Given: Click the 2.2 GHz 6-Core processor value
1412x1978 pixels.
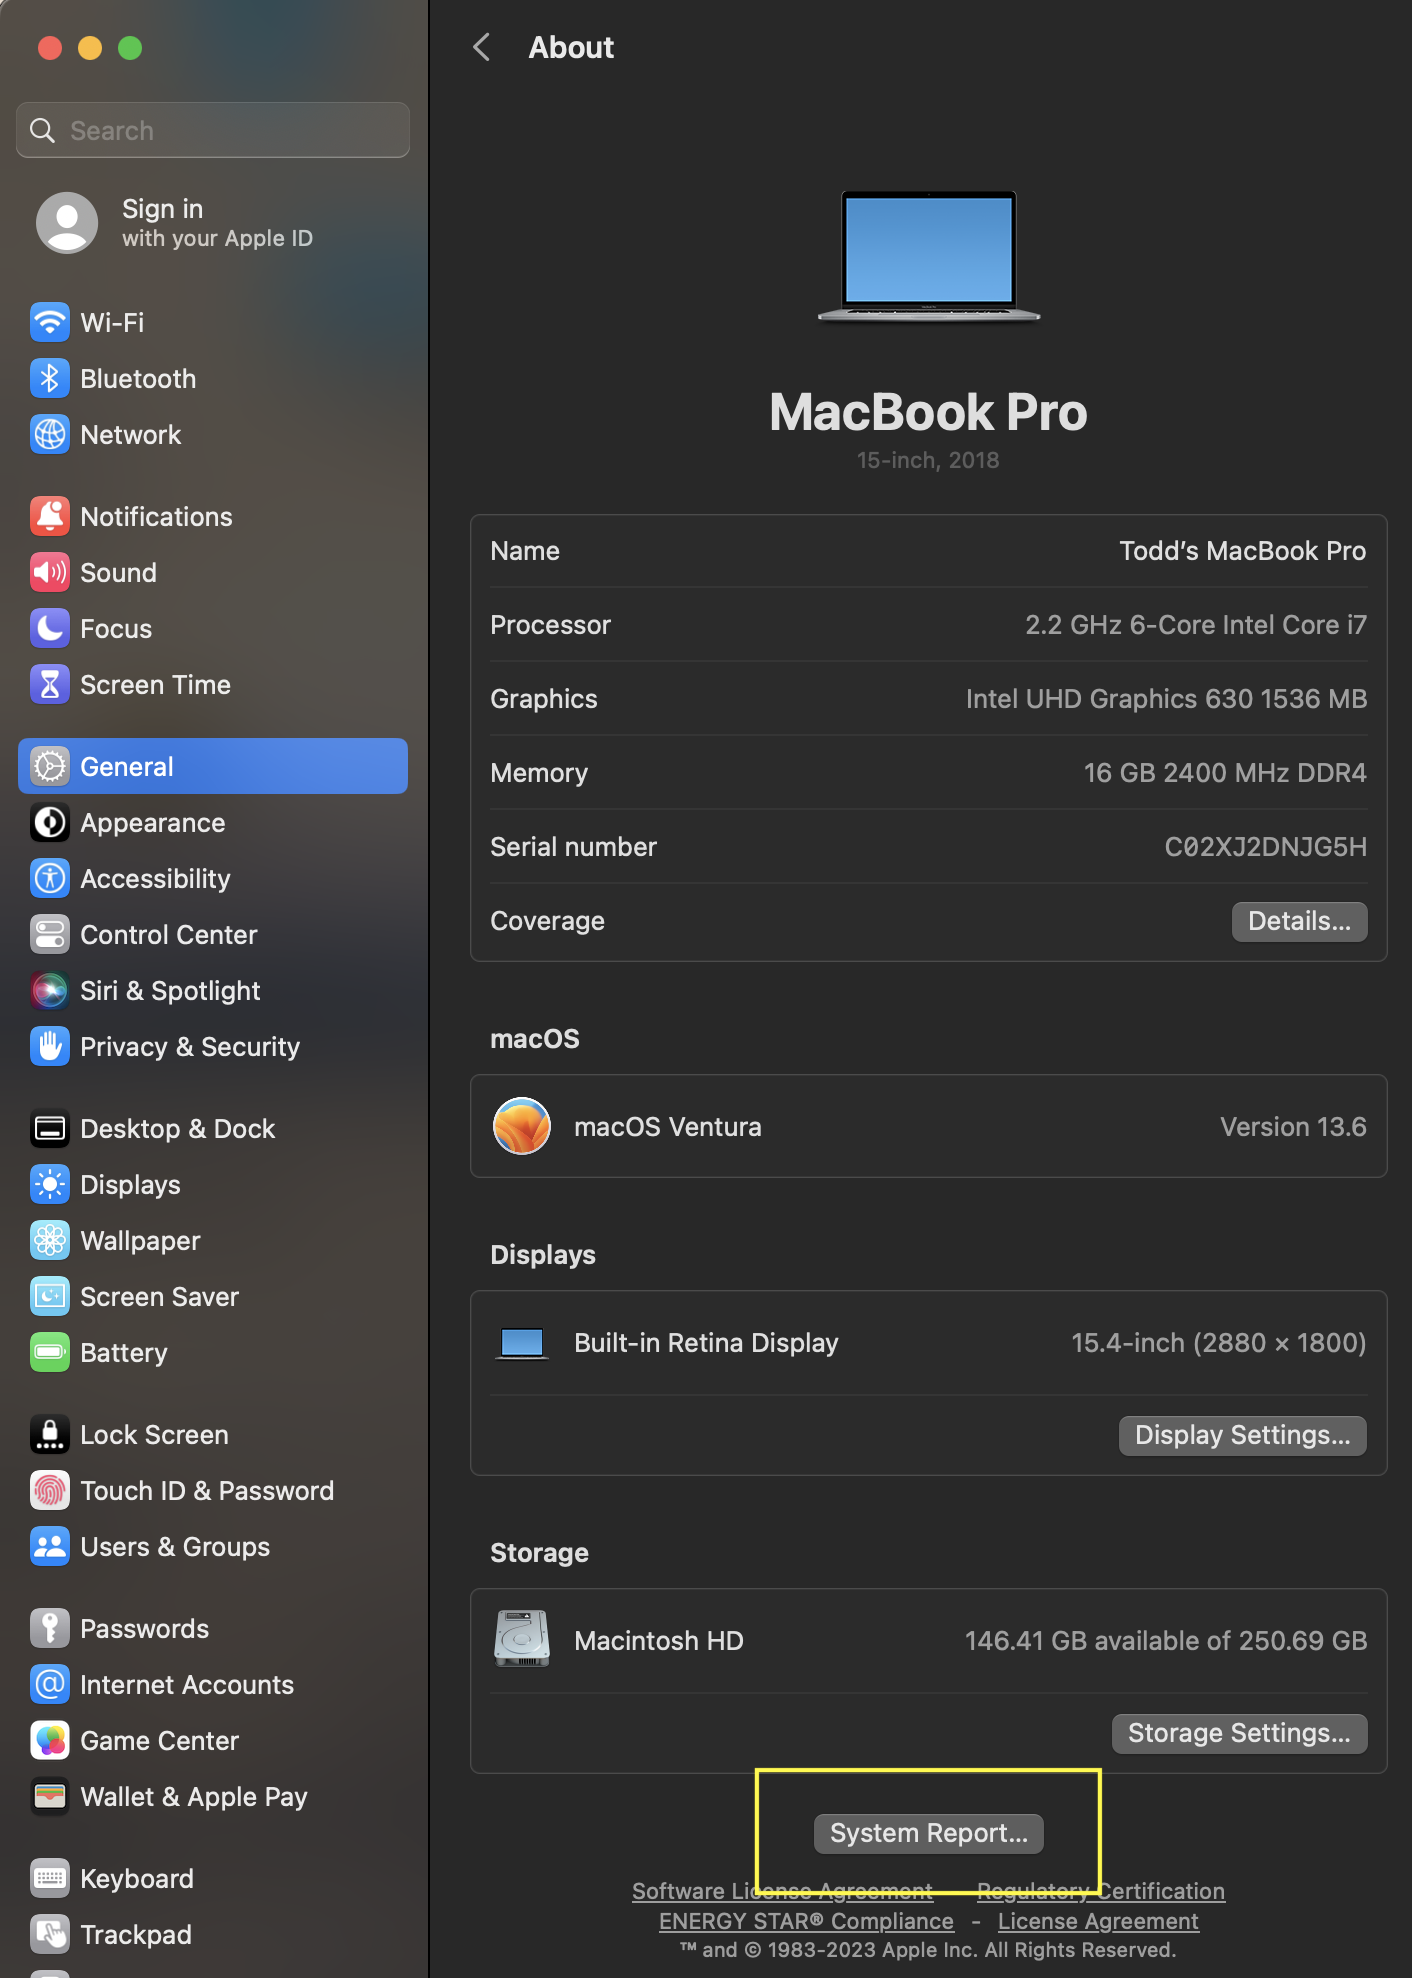Looking at the screenshot, I should point(1195,625).
